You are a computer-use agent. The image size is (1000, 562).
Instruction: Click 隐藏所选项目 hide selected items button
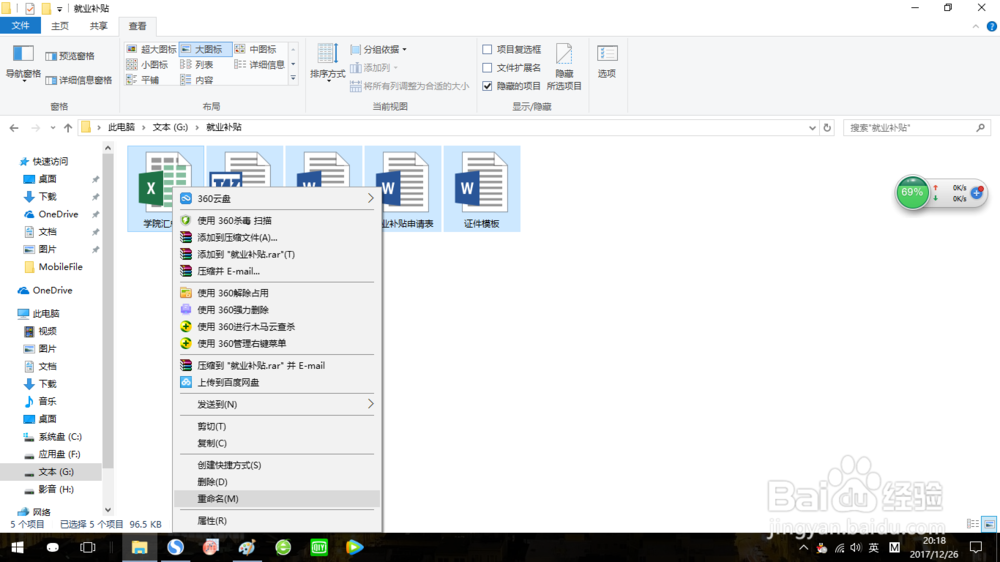click(564, 67)
